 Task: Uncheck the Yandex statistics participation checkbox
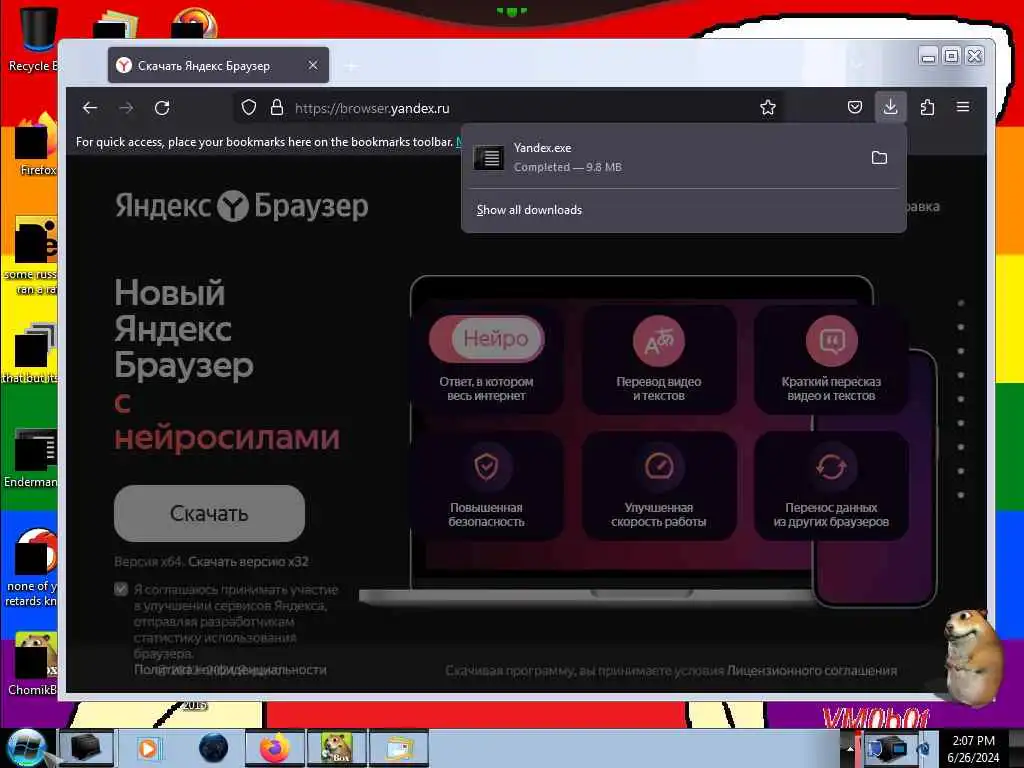(x=121, y=589)
